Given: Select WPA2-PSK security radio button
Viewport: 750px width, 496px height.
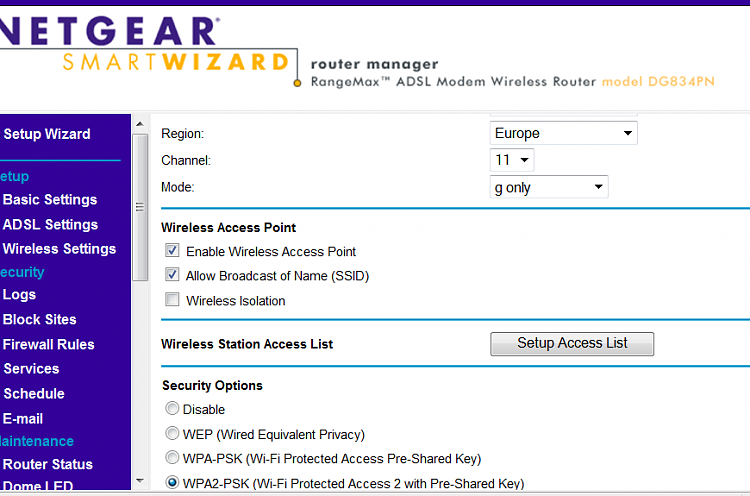Looking at the screenshot, I should [x=172, y=482].
